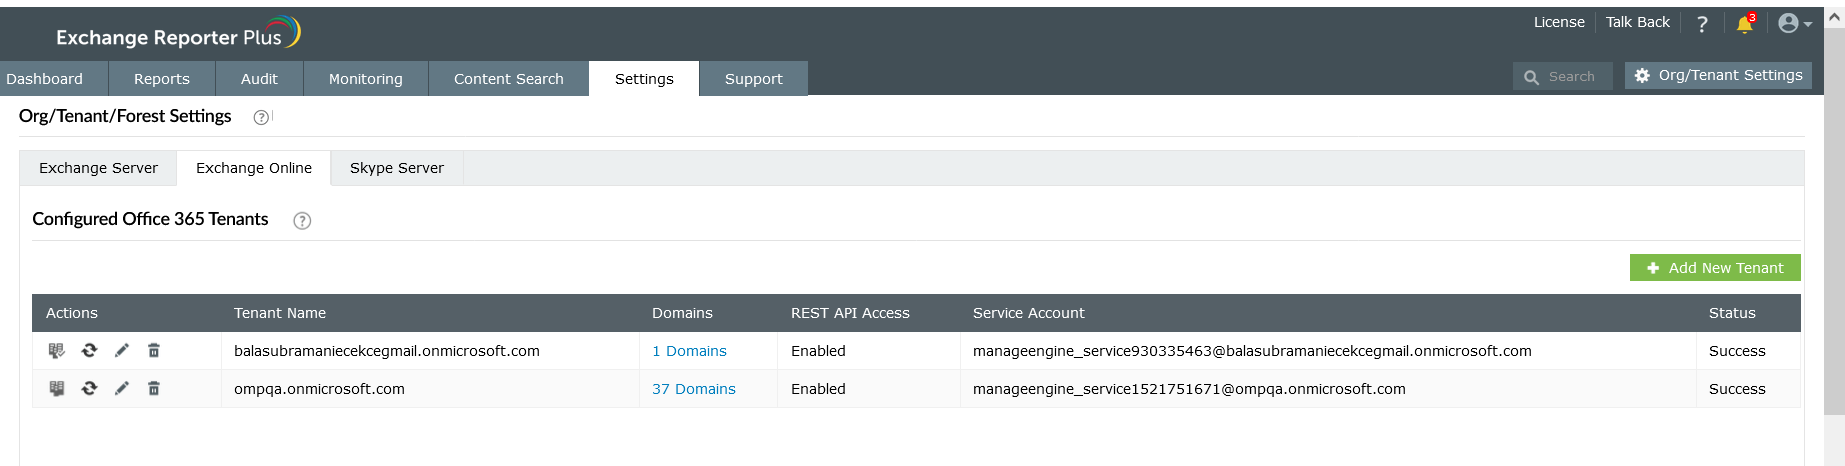The width and height of the screenshot is (1845, 466).
Task: Edit the balasubramaniecekcegmail tenant with pencil icon
Action: [x=122, y=350]
